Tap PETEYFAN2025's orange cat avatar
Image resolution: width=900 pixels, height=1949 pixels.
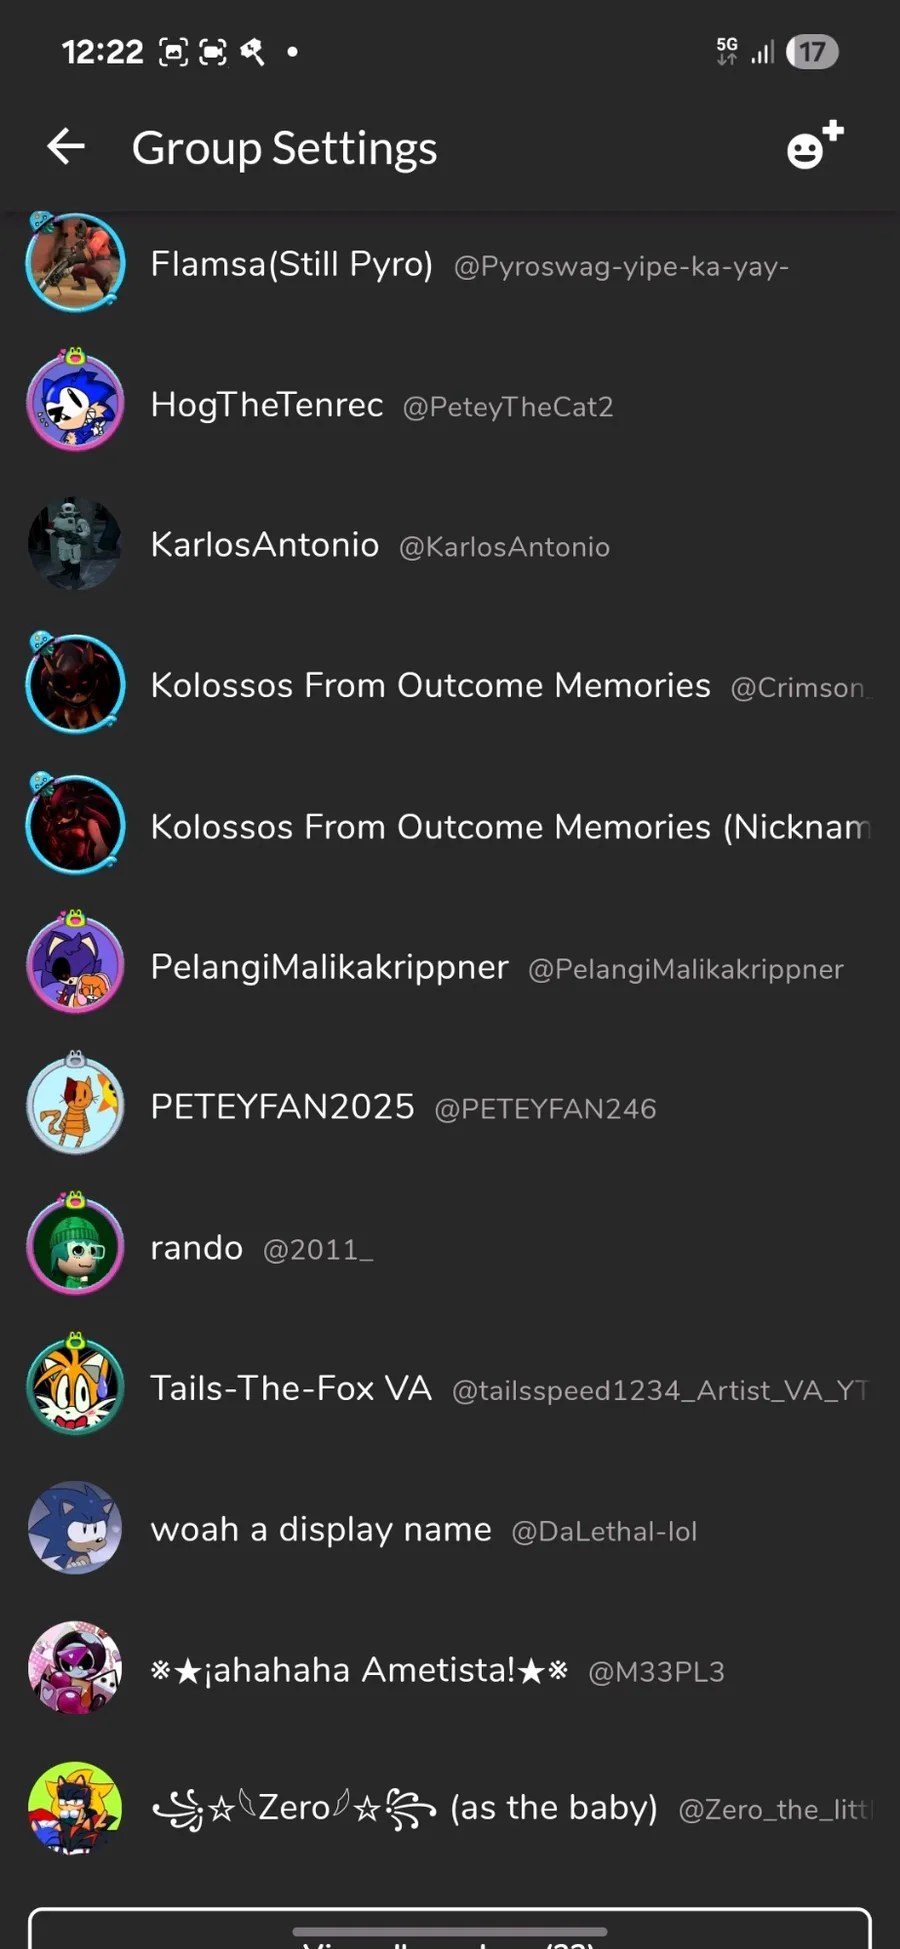75,1105
